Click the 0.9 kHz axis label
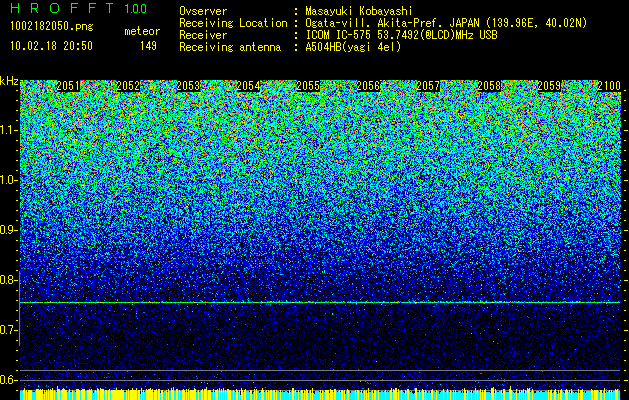The height and width of the screenshot is (400, 629). point(8,230)
